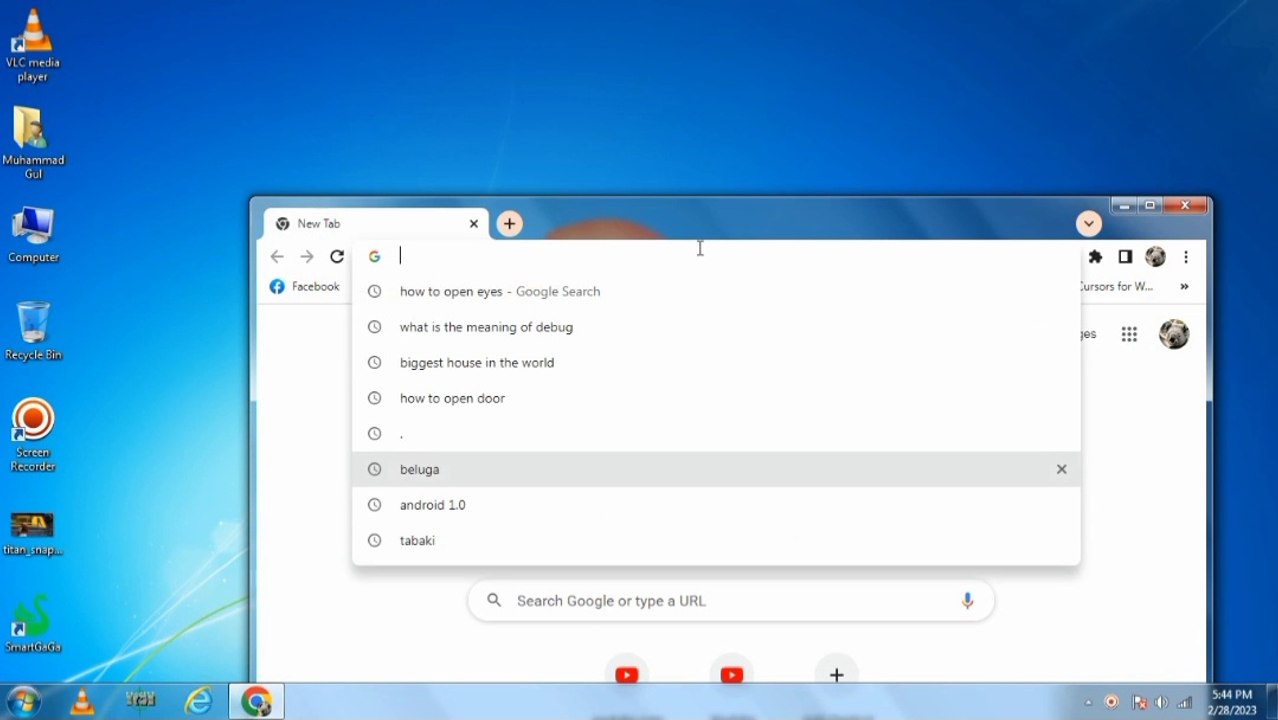Open a new tab with plus button
This screenshot has height=720, width=1278.
click(x=510, y=223)
